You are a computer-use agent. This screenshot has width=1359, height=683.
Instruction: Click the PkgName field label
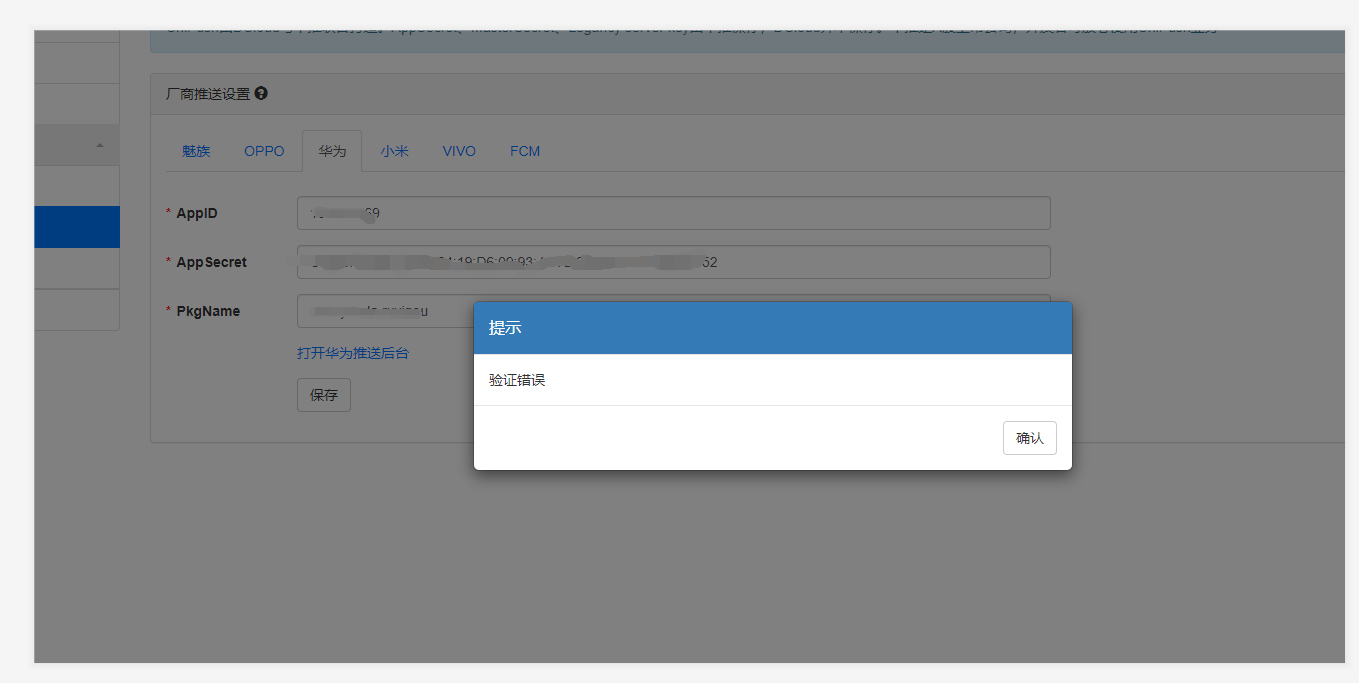pos(208,311)
